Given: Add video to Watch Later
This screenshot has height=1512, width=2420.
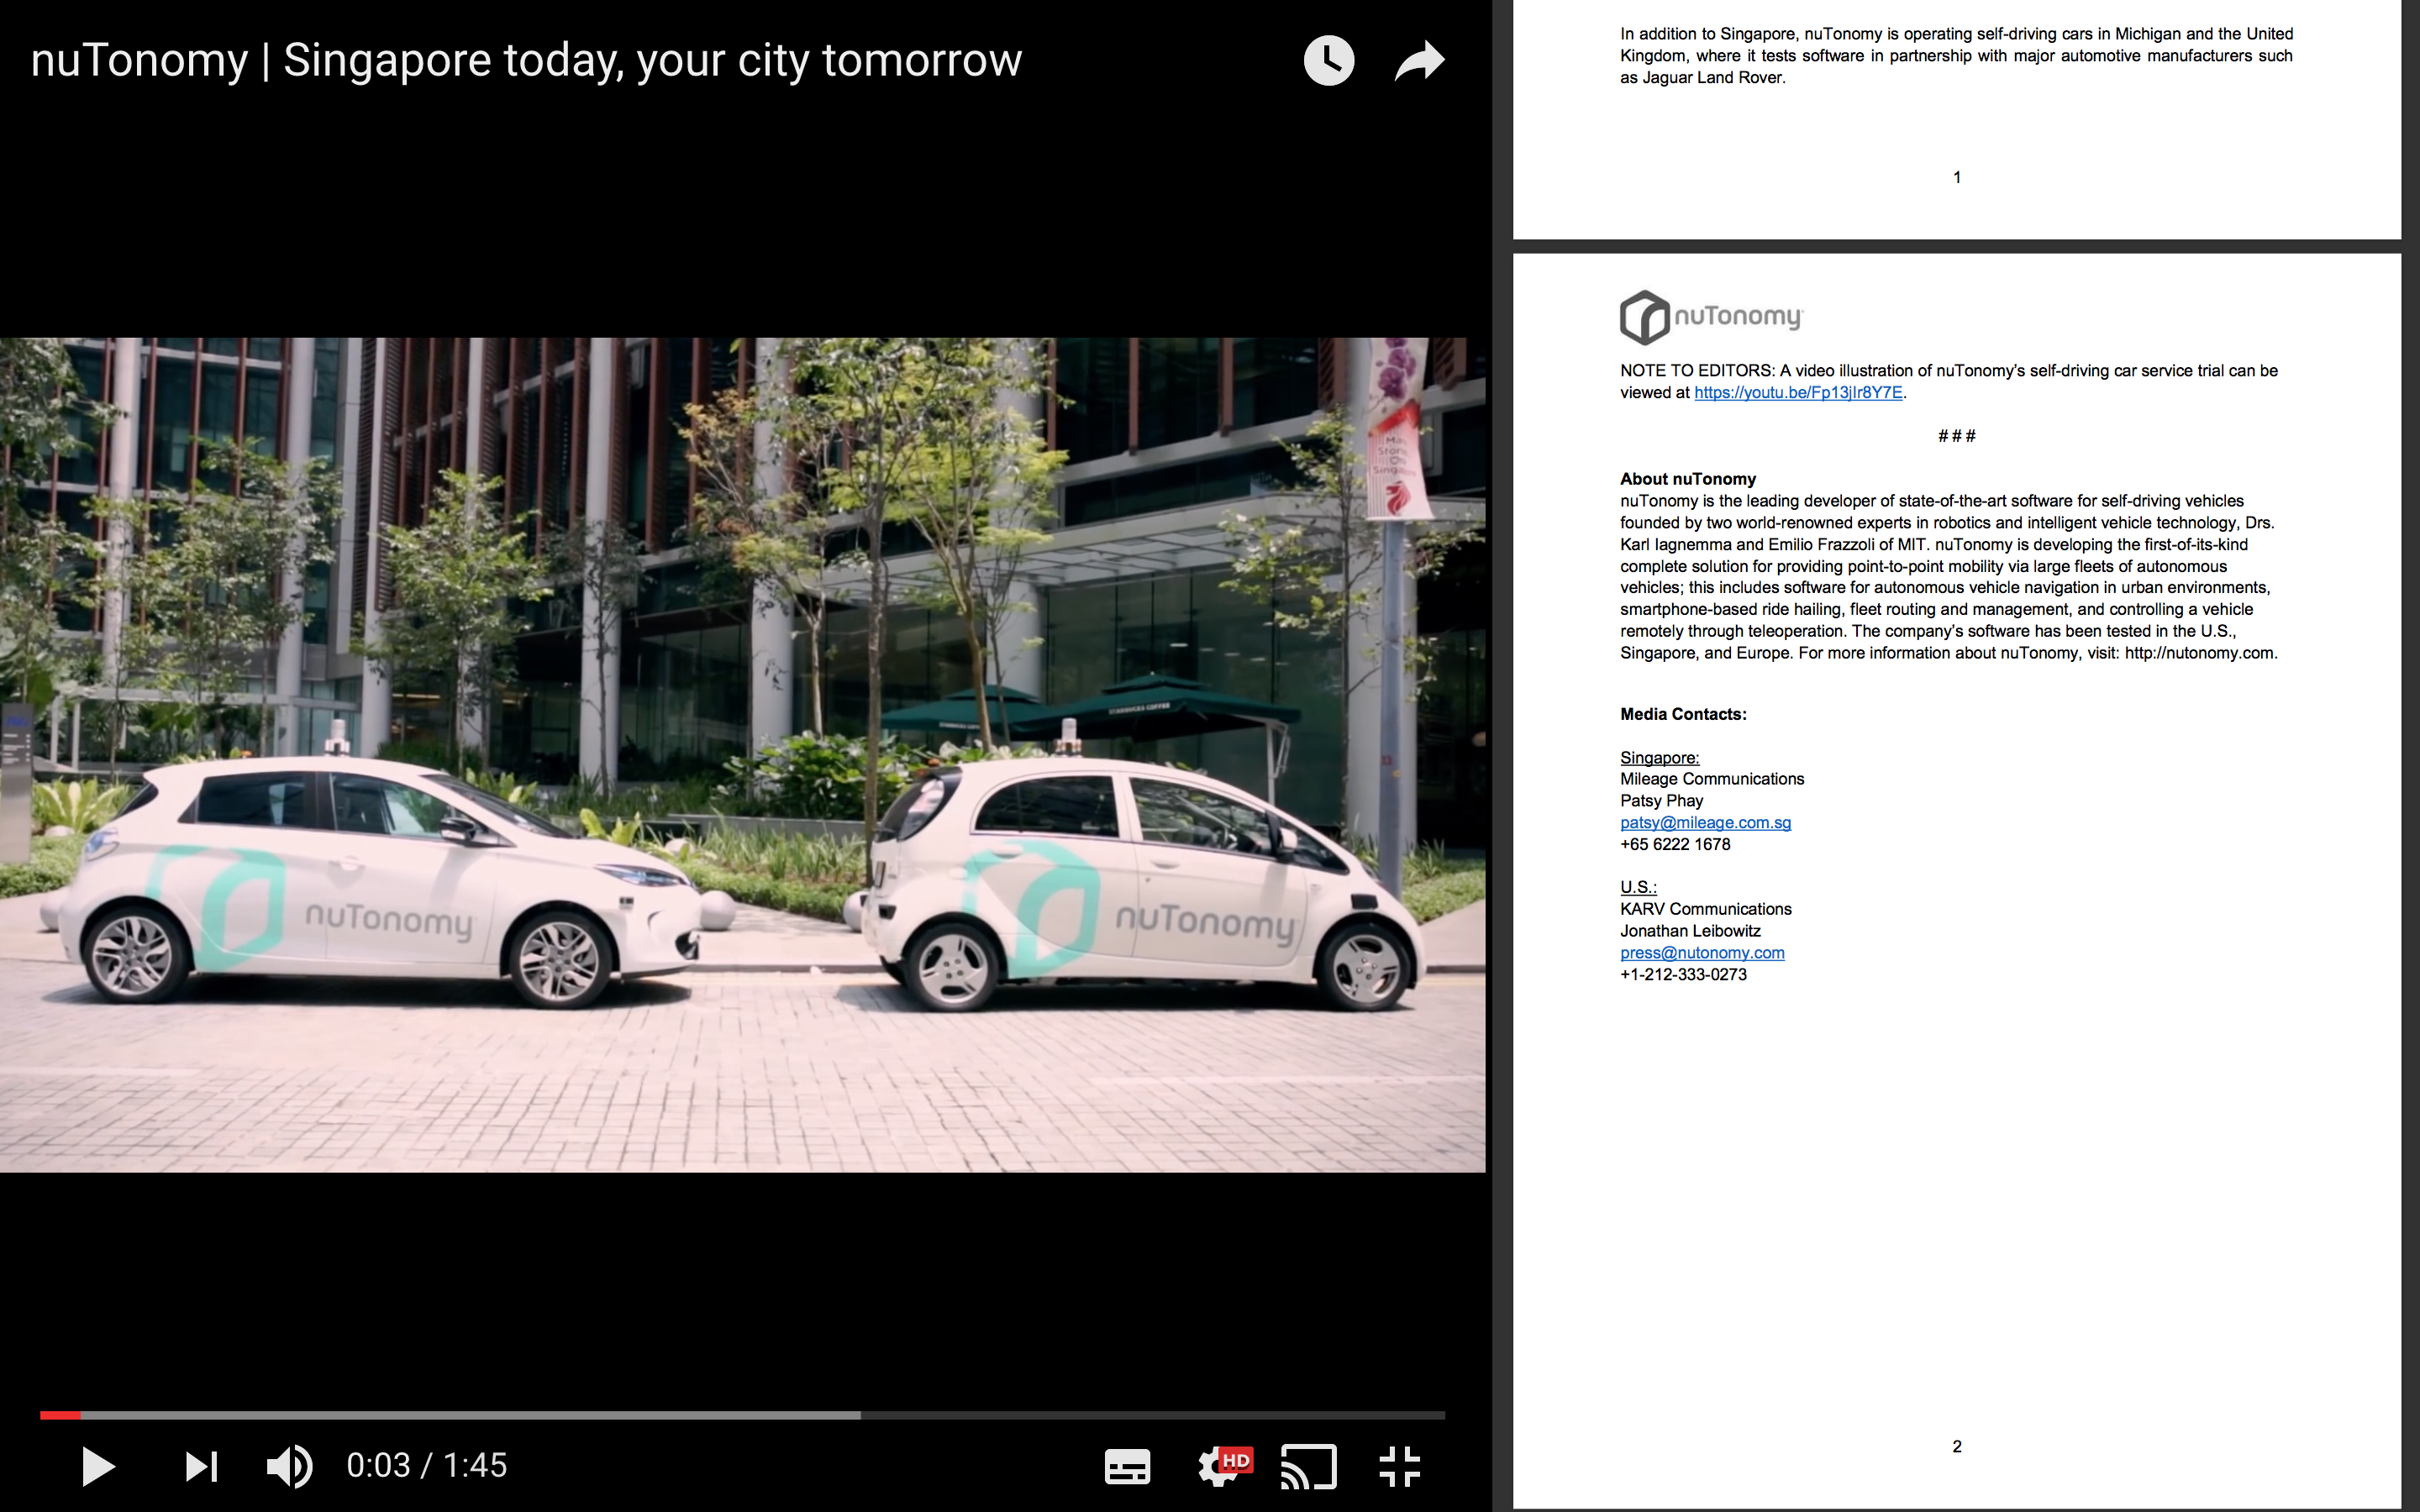Looking at the screenshot, I should [1328, 61].
